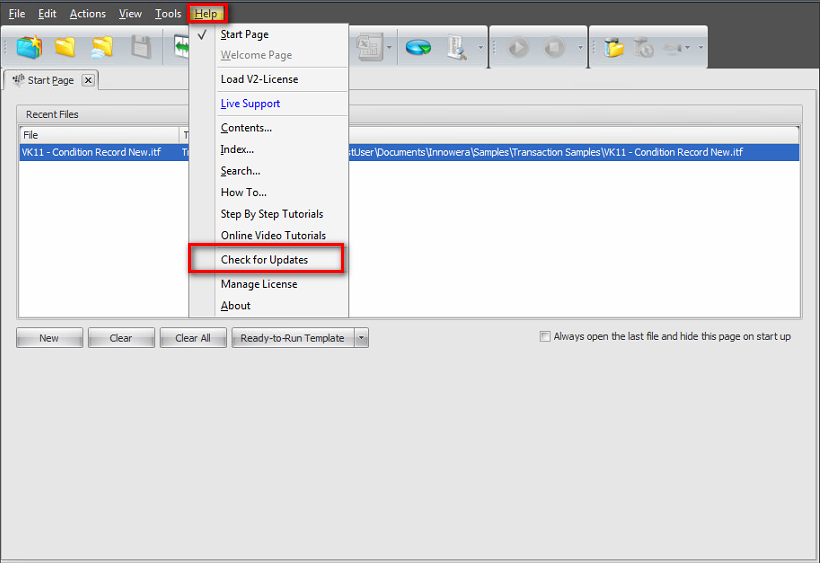Click the Open folder toolbar icon
This screenshot has height=563, width=820.
click(x=66, y=47)
